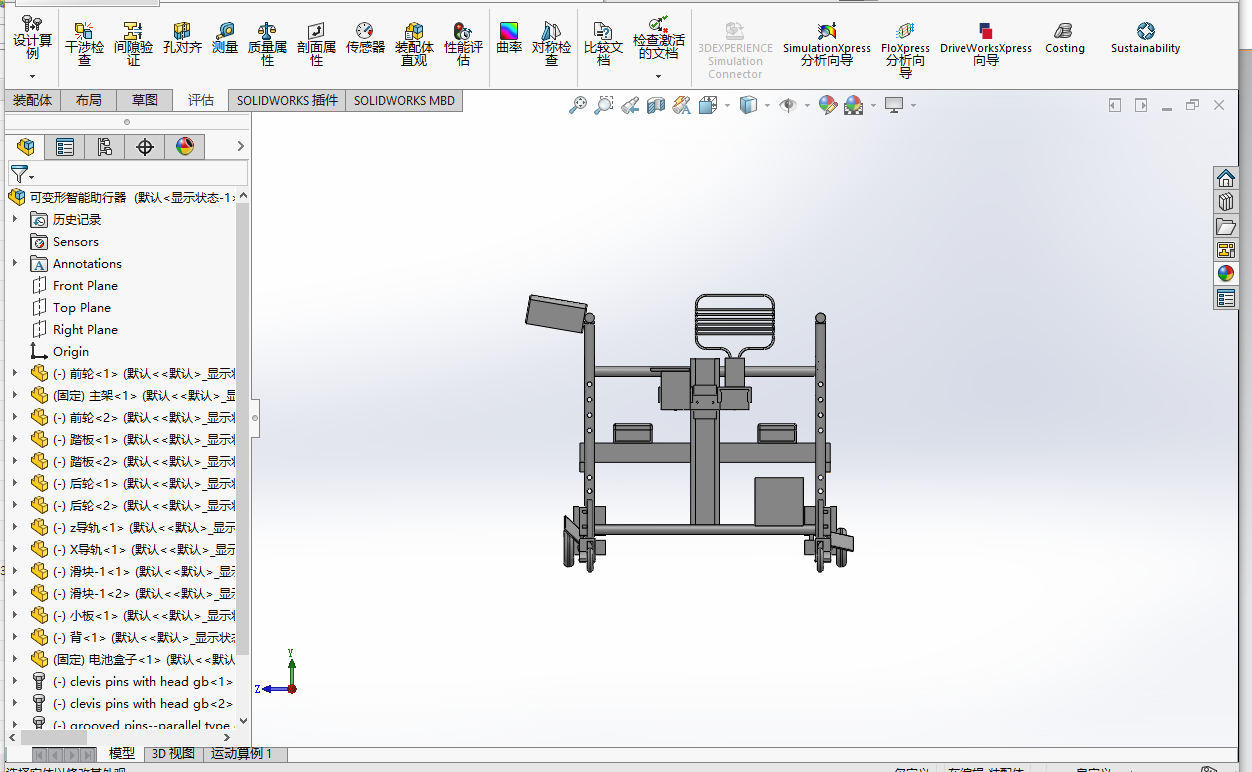Select the 孔对齐 hole alignment tool
Viewport: 1252px width, 772px height.
click(x=183, y=39)
